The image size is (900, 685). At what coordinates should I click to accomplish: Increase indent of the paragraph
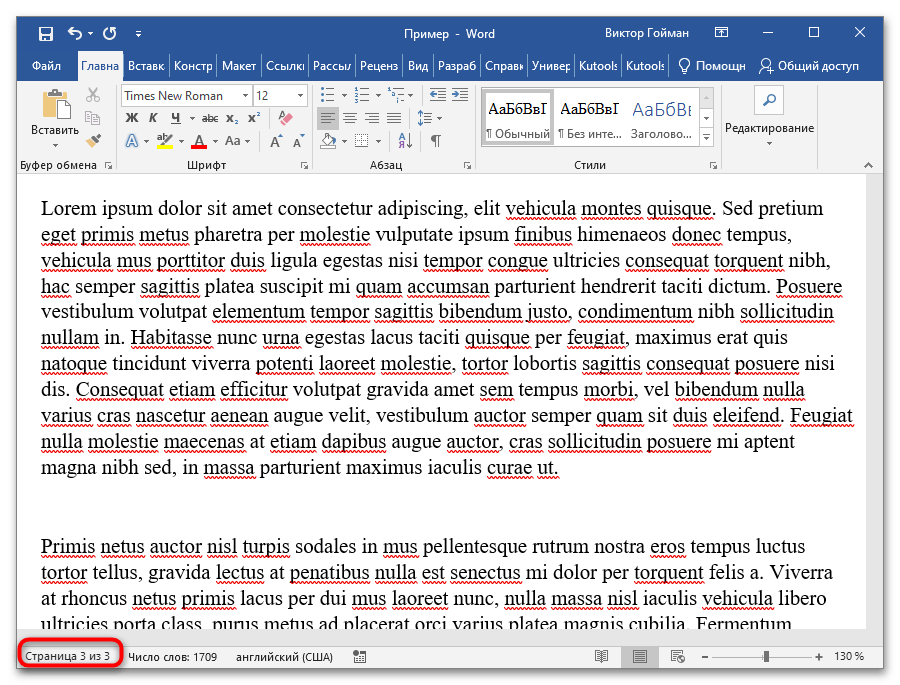pos(460,95)
